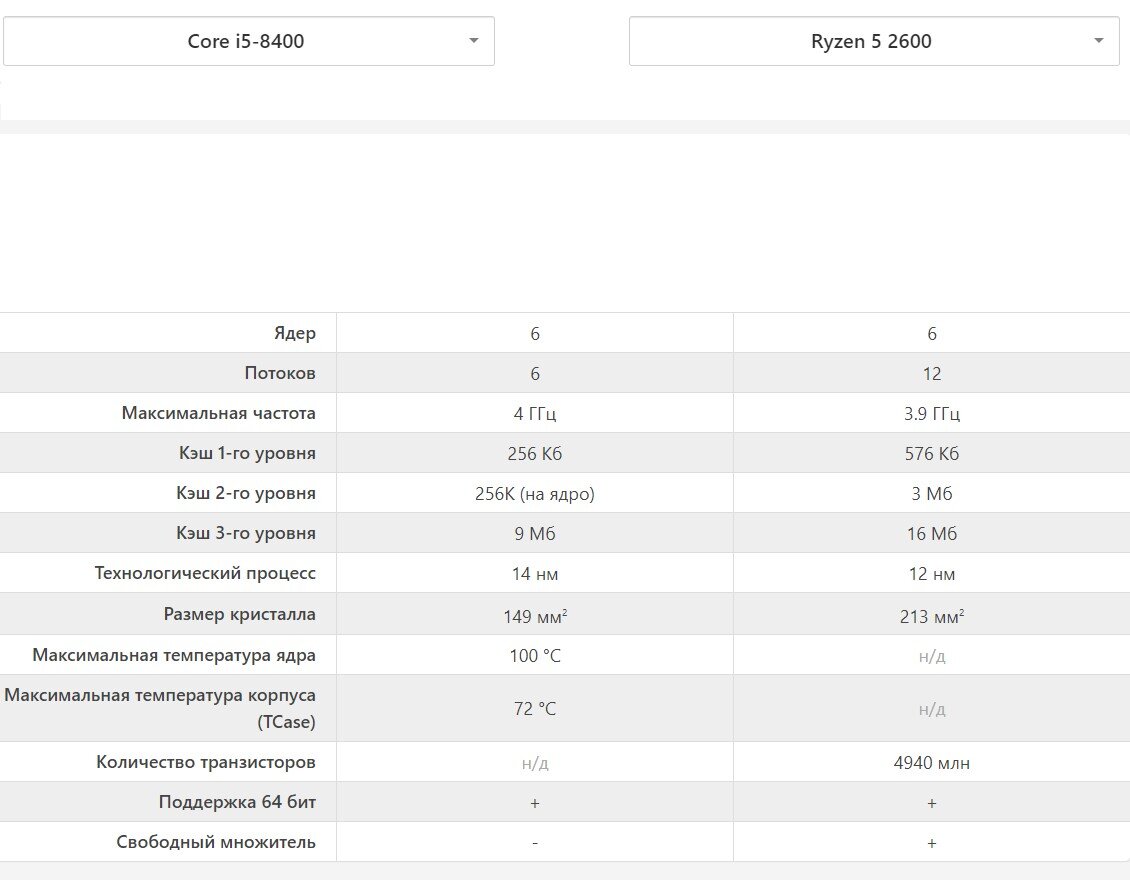Select the 'Кэш 3-го уровня' label
This screenshot has width=1130, height=880.
tap(246, 533)
